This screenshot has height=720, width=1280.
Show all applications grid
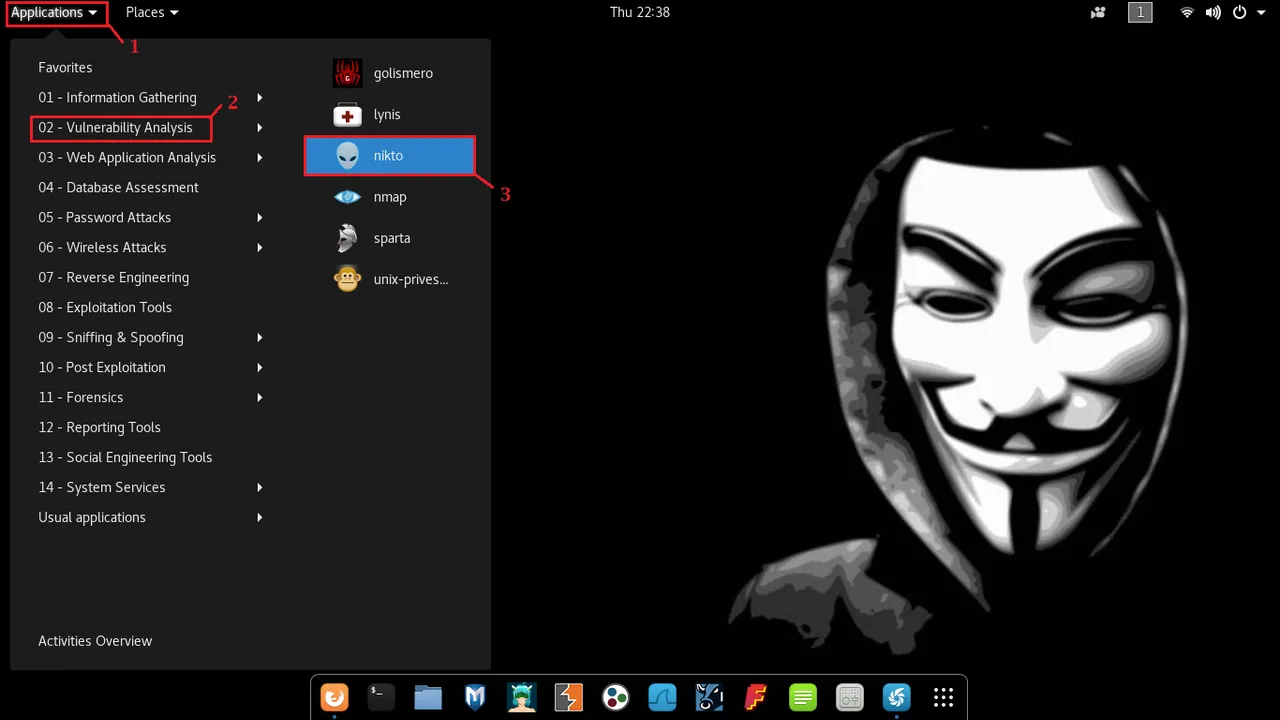pos(943,697)
